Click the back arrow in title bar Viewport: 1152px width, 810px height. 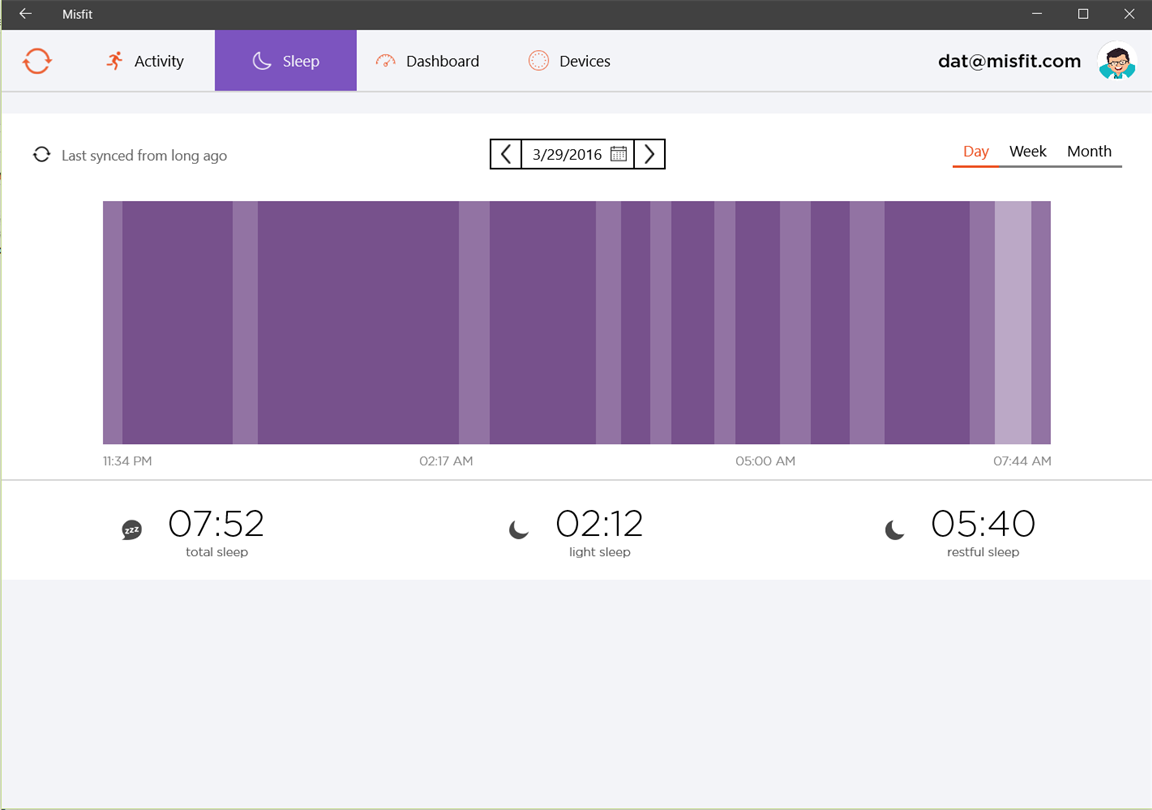click(x=25, y=14)
